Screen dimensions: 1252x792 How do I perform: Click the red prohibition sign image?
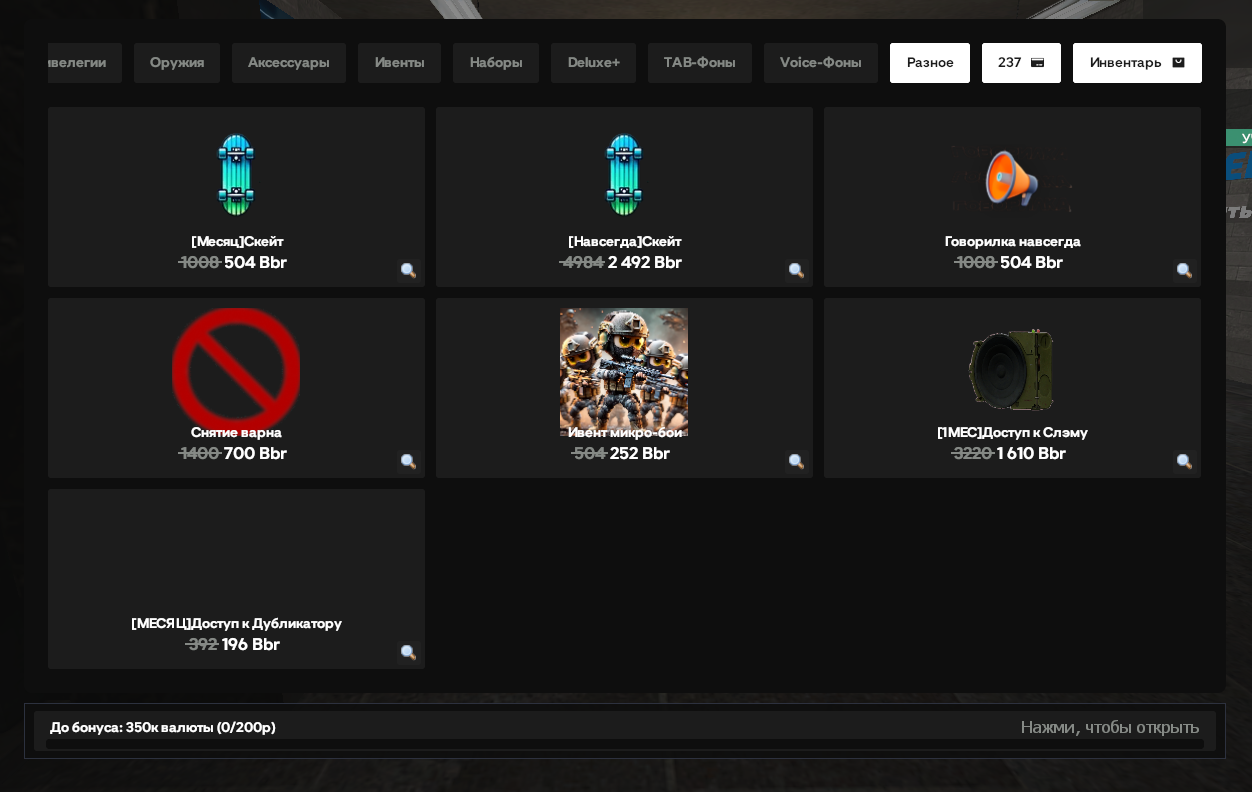click(x=236, y=369)
